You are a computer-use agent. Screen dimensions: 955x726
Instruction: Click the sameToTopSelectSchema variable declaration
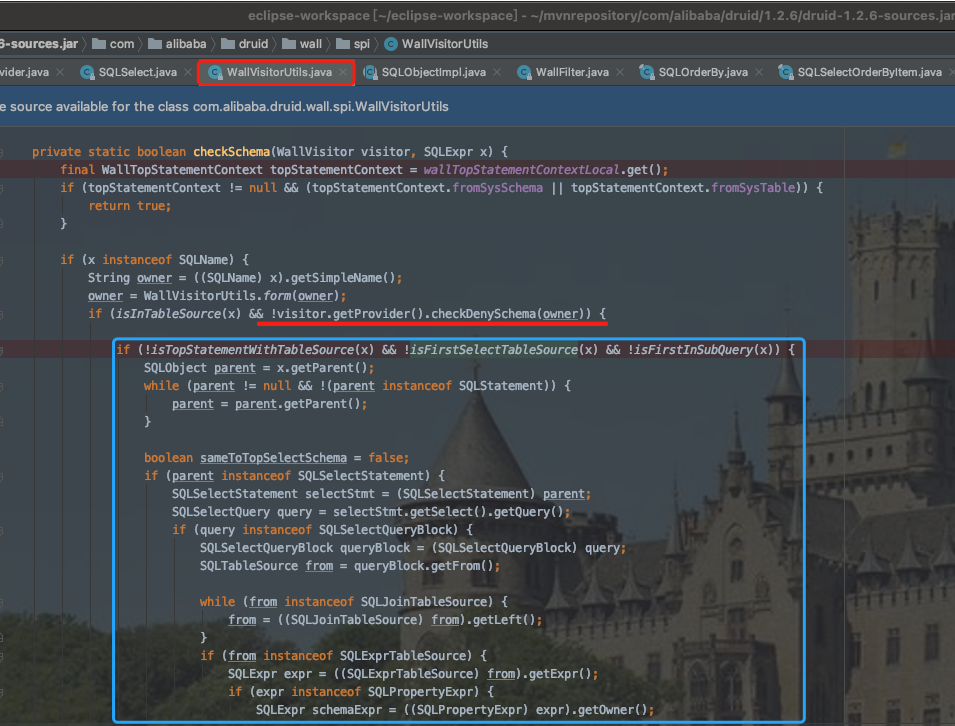pyautogui.click(x=273, y=458)
